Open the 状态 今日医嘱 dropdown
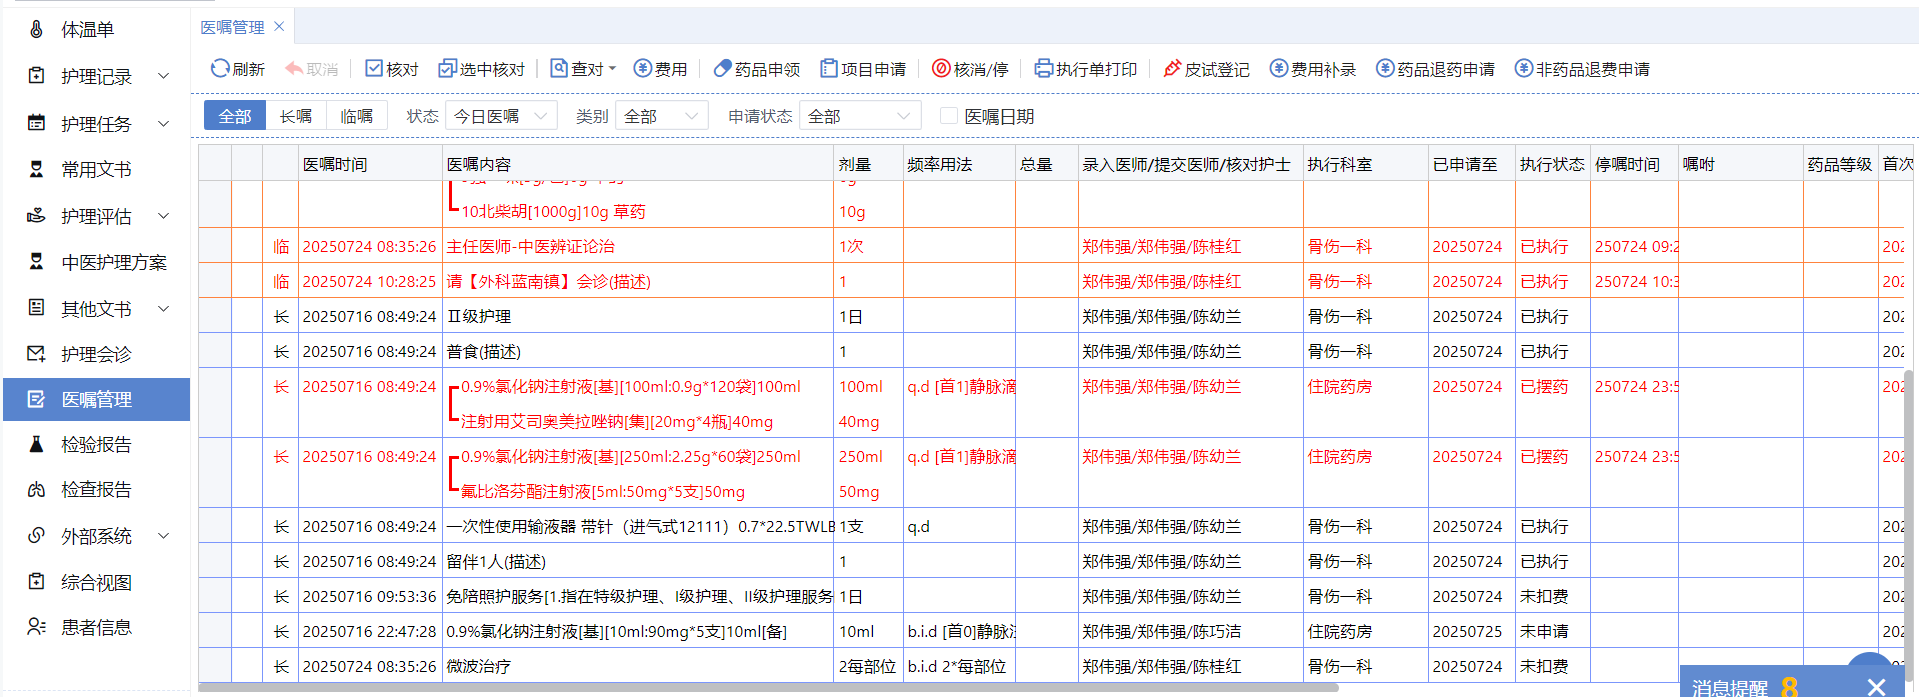 [501, 116]
